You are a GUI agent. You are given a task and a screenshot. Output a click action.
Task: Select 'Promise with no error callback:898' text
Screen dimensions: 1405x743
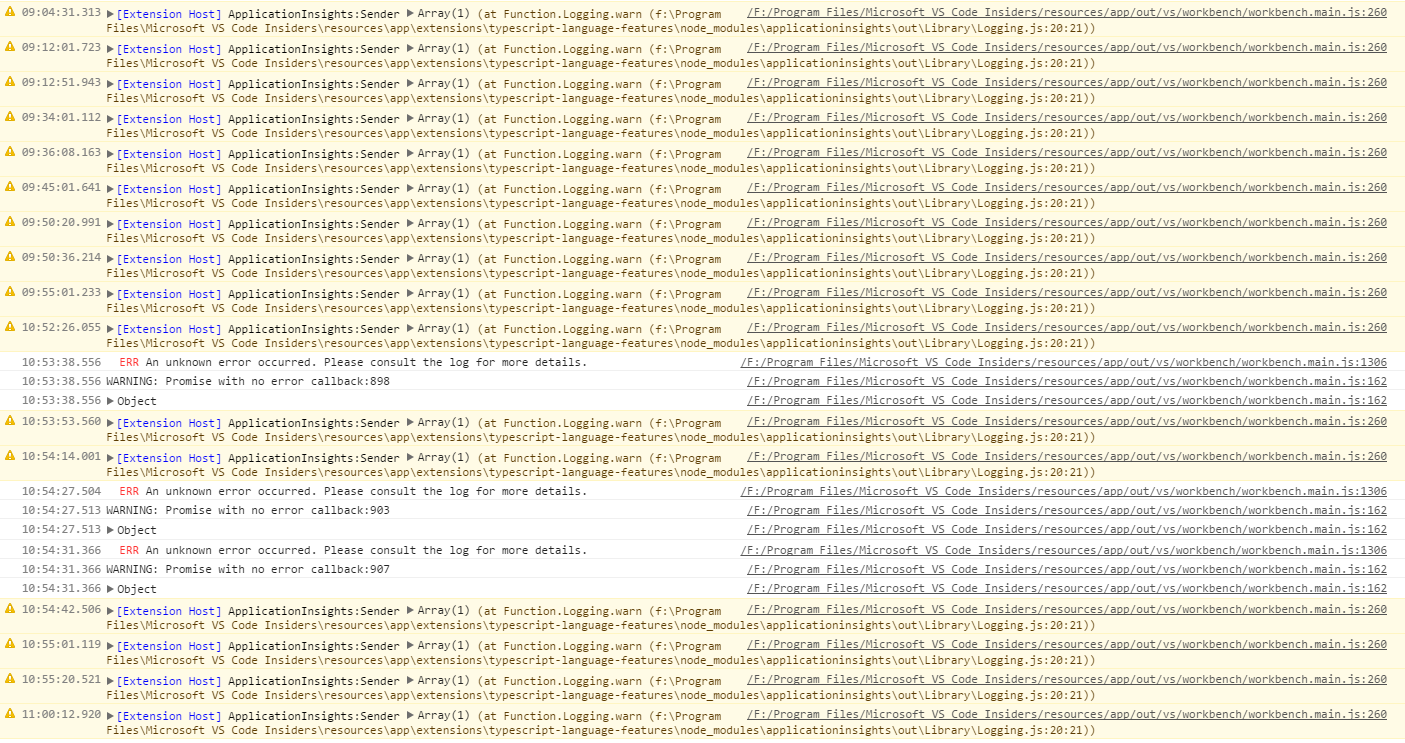click(277, 381)
